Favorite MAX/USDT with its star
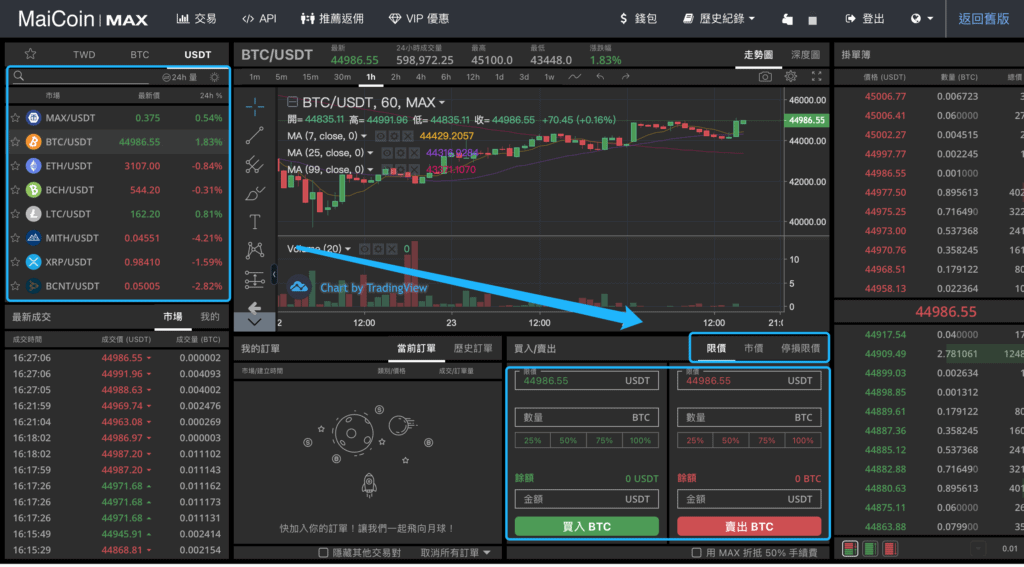The image size is (1024, 567). click(x=15, y=118)
